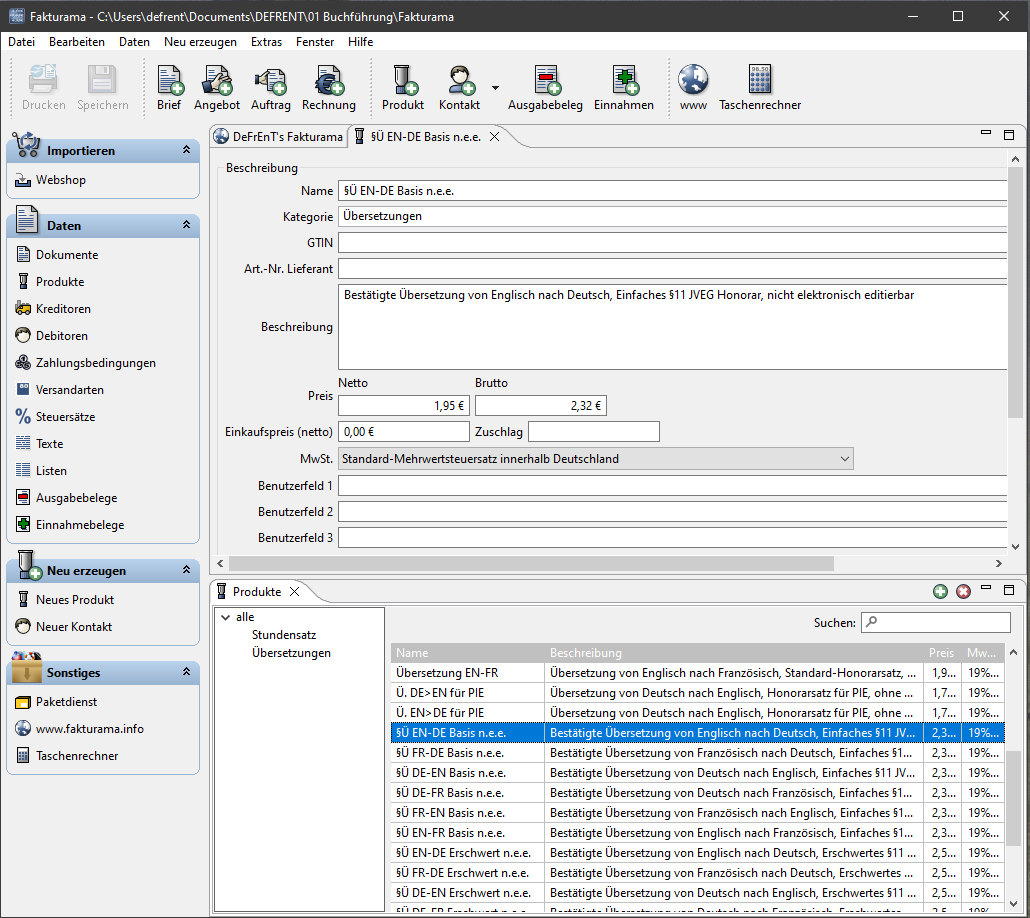Screen dimensions: 1030x918
Task: Select row 'Übersetzung EN-FR'
Action: point(698,673)
